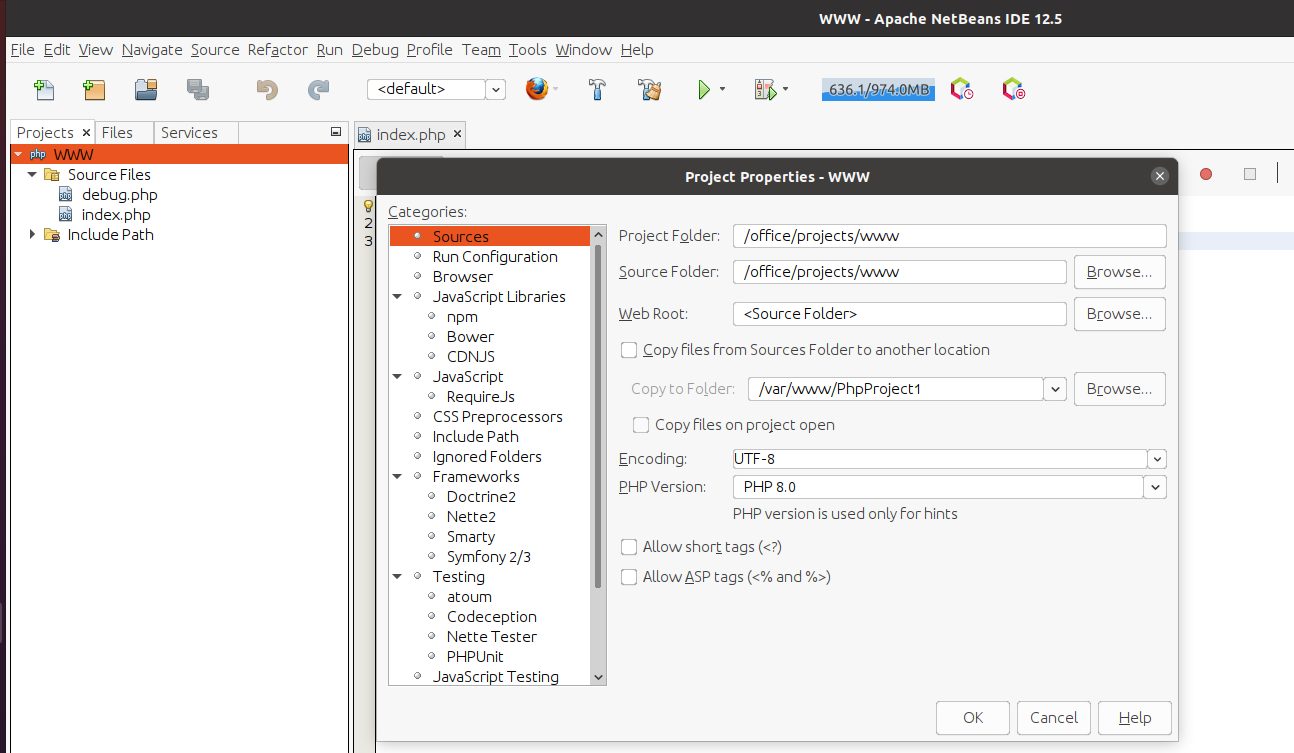The width and height of the screenshot is (1294, 753).
Task: Enable Copy files from Sources Folder
Action: click(x=629, y=350)
